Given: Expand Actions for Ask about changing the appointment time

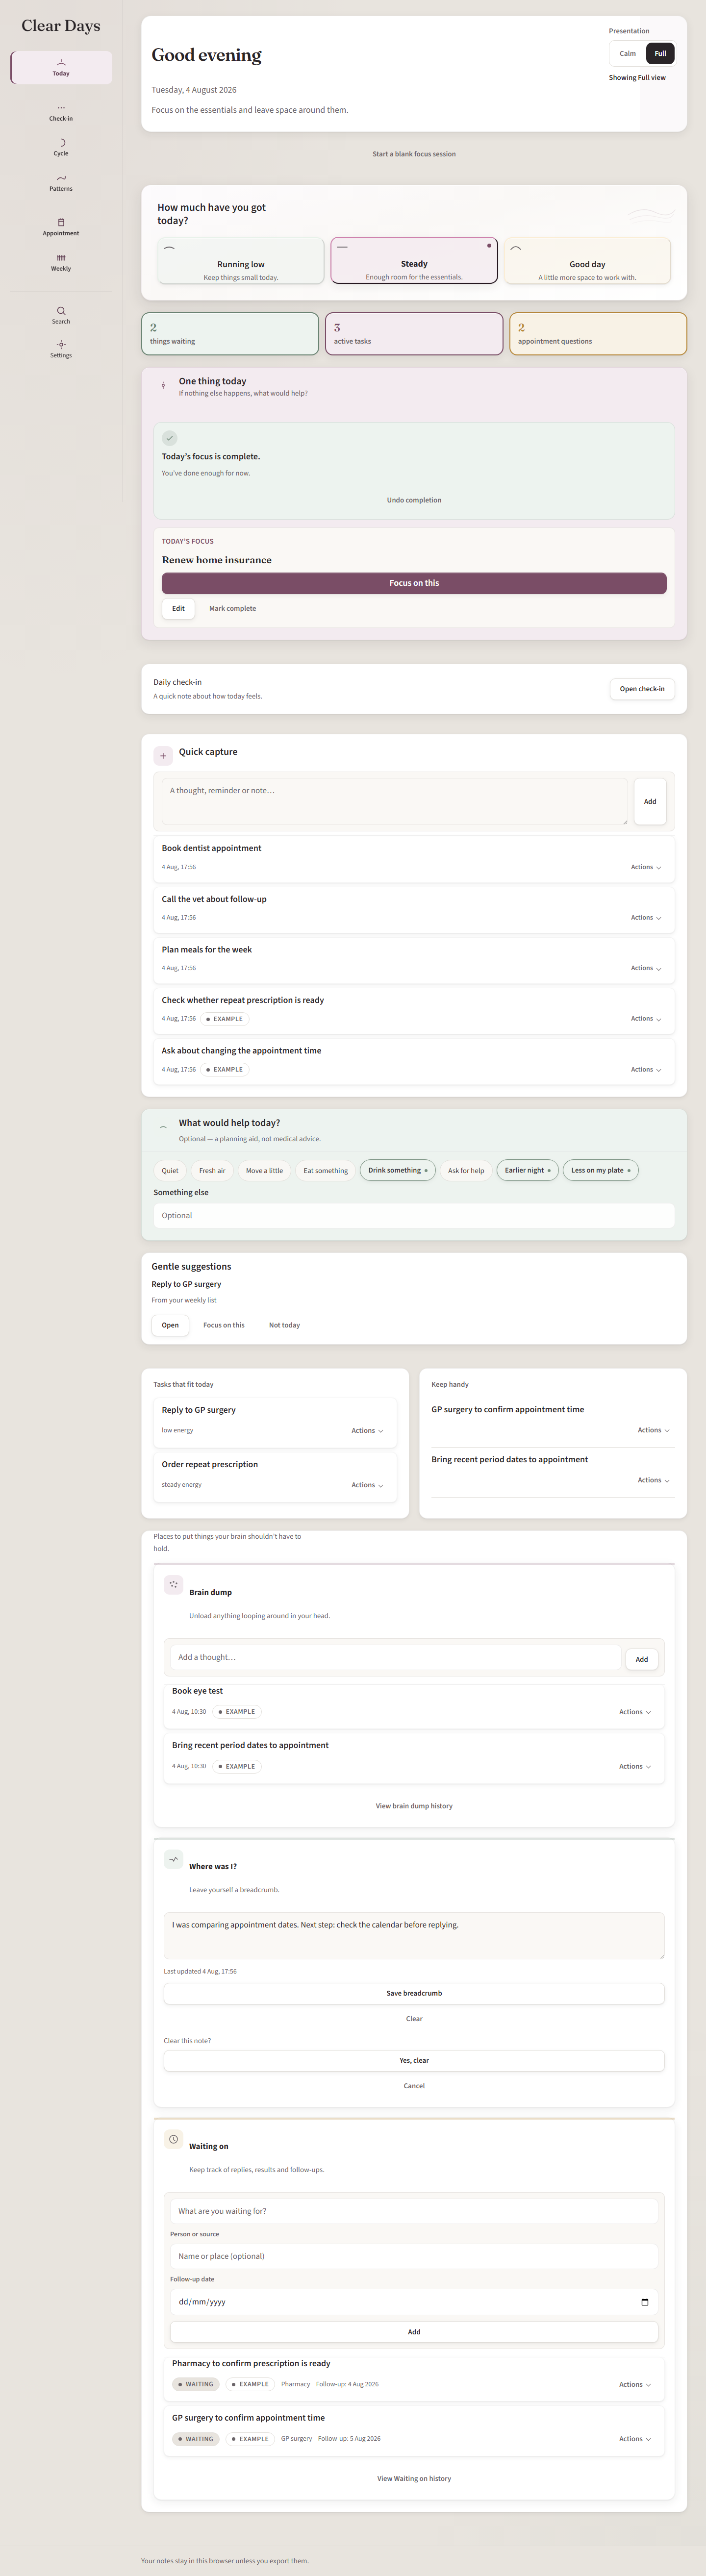Looking at the screenshot, I should click(x=646, y=1069).
